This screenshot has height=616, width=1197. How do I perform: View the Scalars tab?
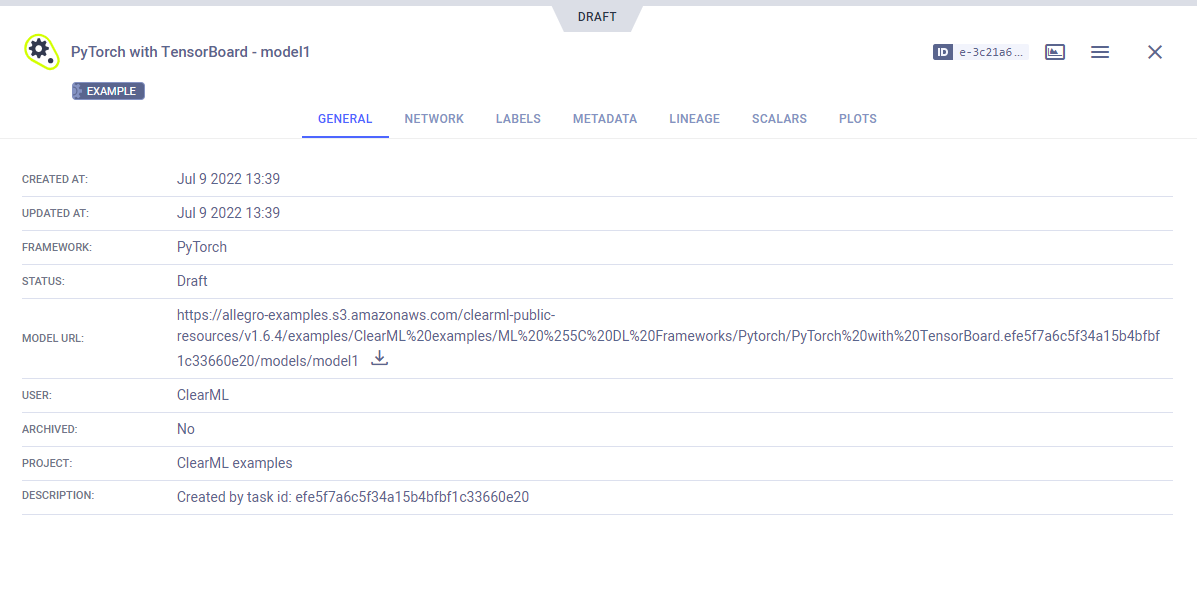[x=779, y=119]
